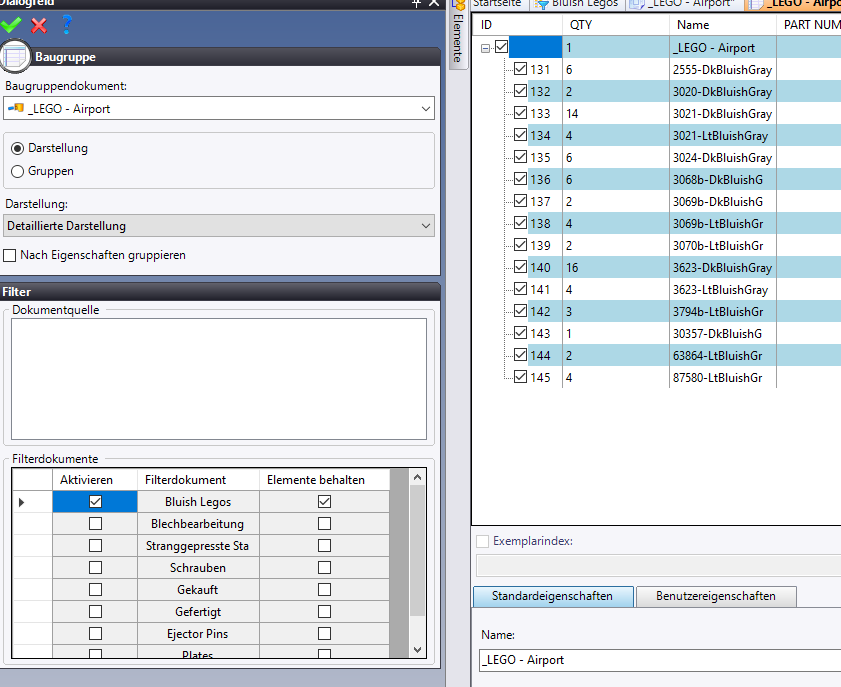Select the 87580-LtBluishGr name cell

pos(722,377)
